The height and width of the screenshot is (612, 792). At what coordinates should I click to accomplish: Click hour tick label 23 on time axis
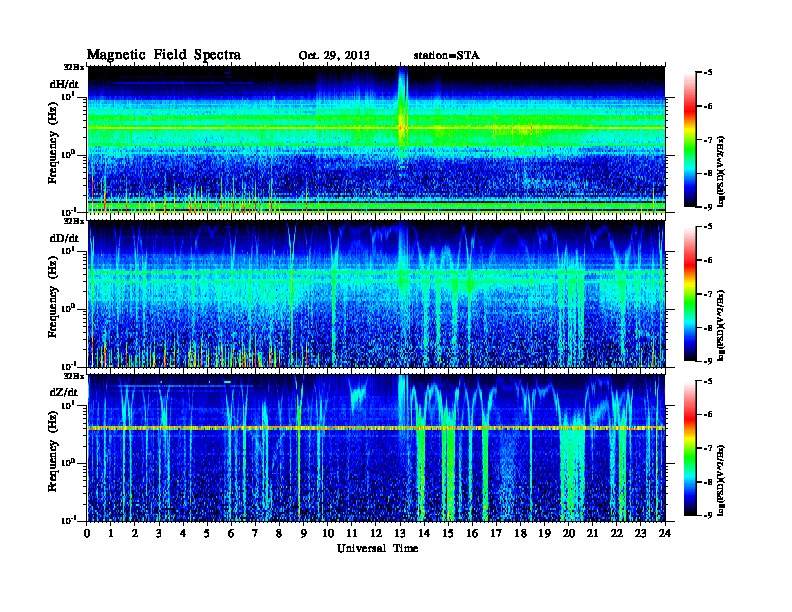click(641, 533)
